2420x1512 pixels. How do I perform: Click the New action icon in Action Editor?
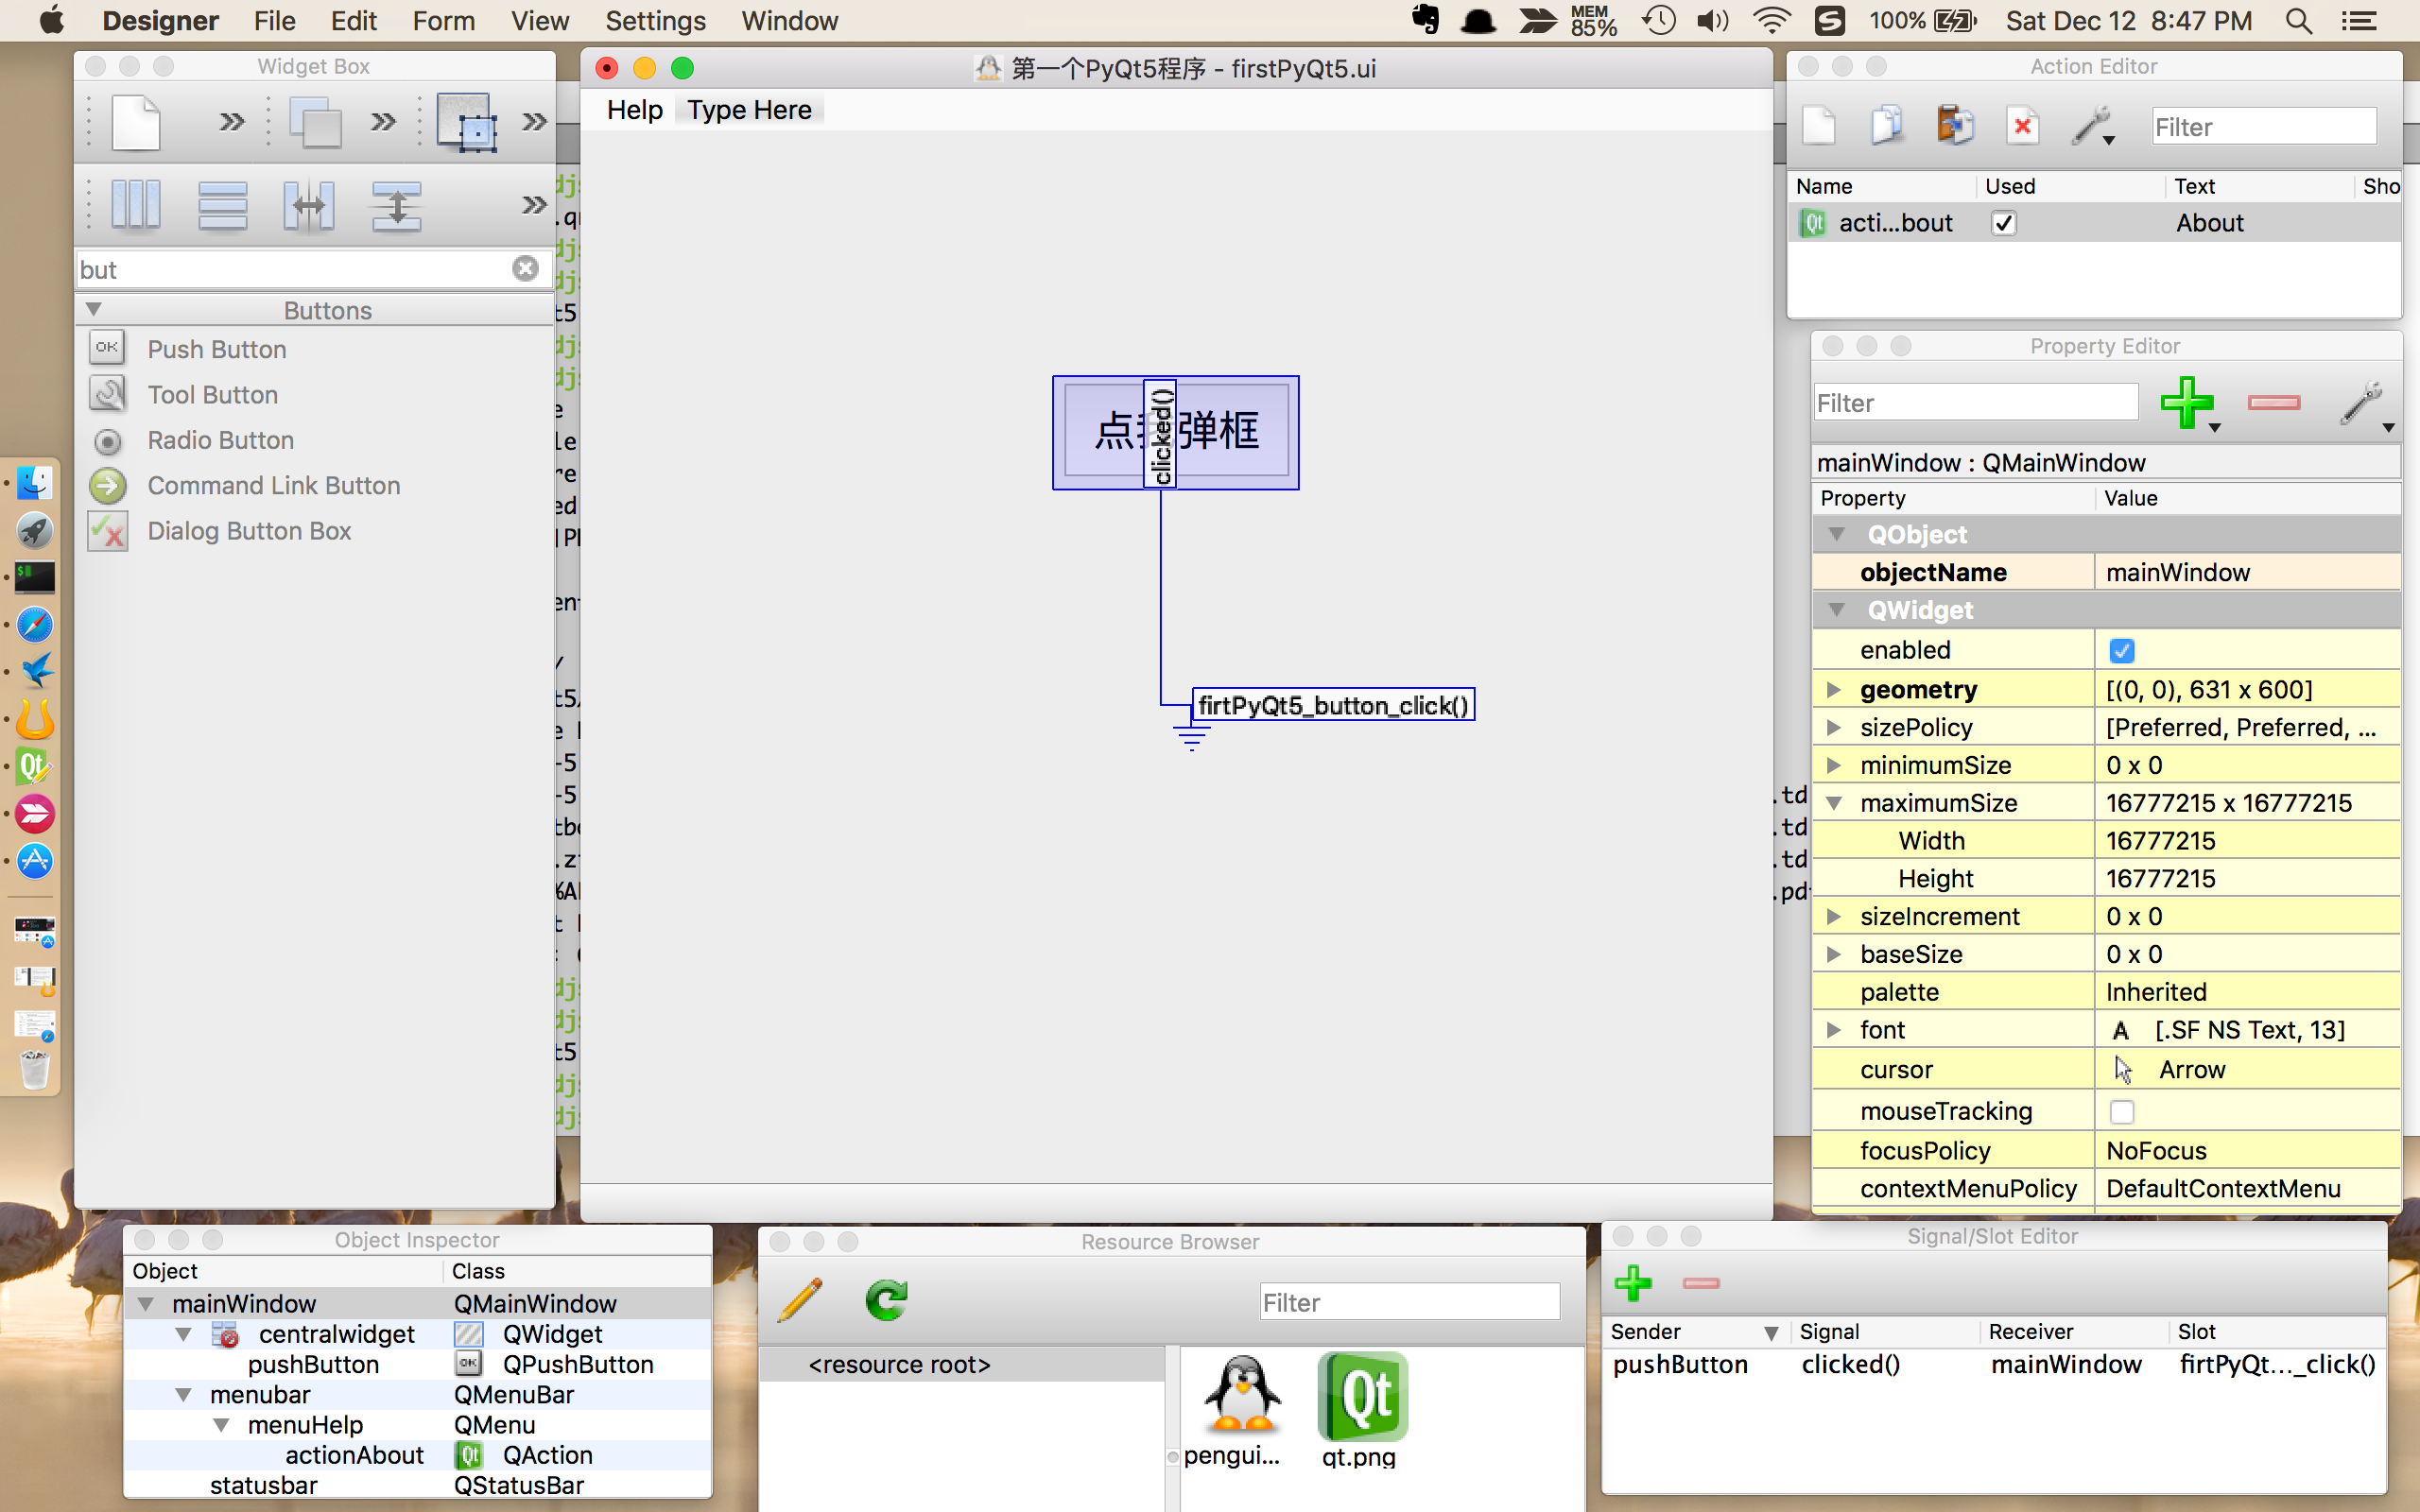coord(1819,126)
